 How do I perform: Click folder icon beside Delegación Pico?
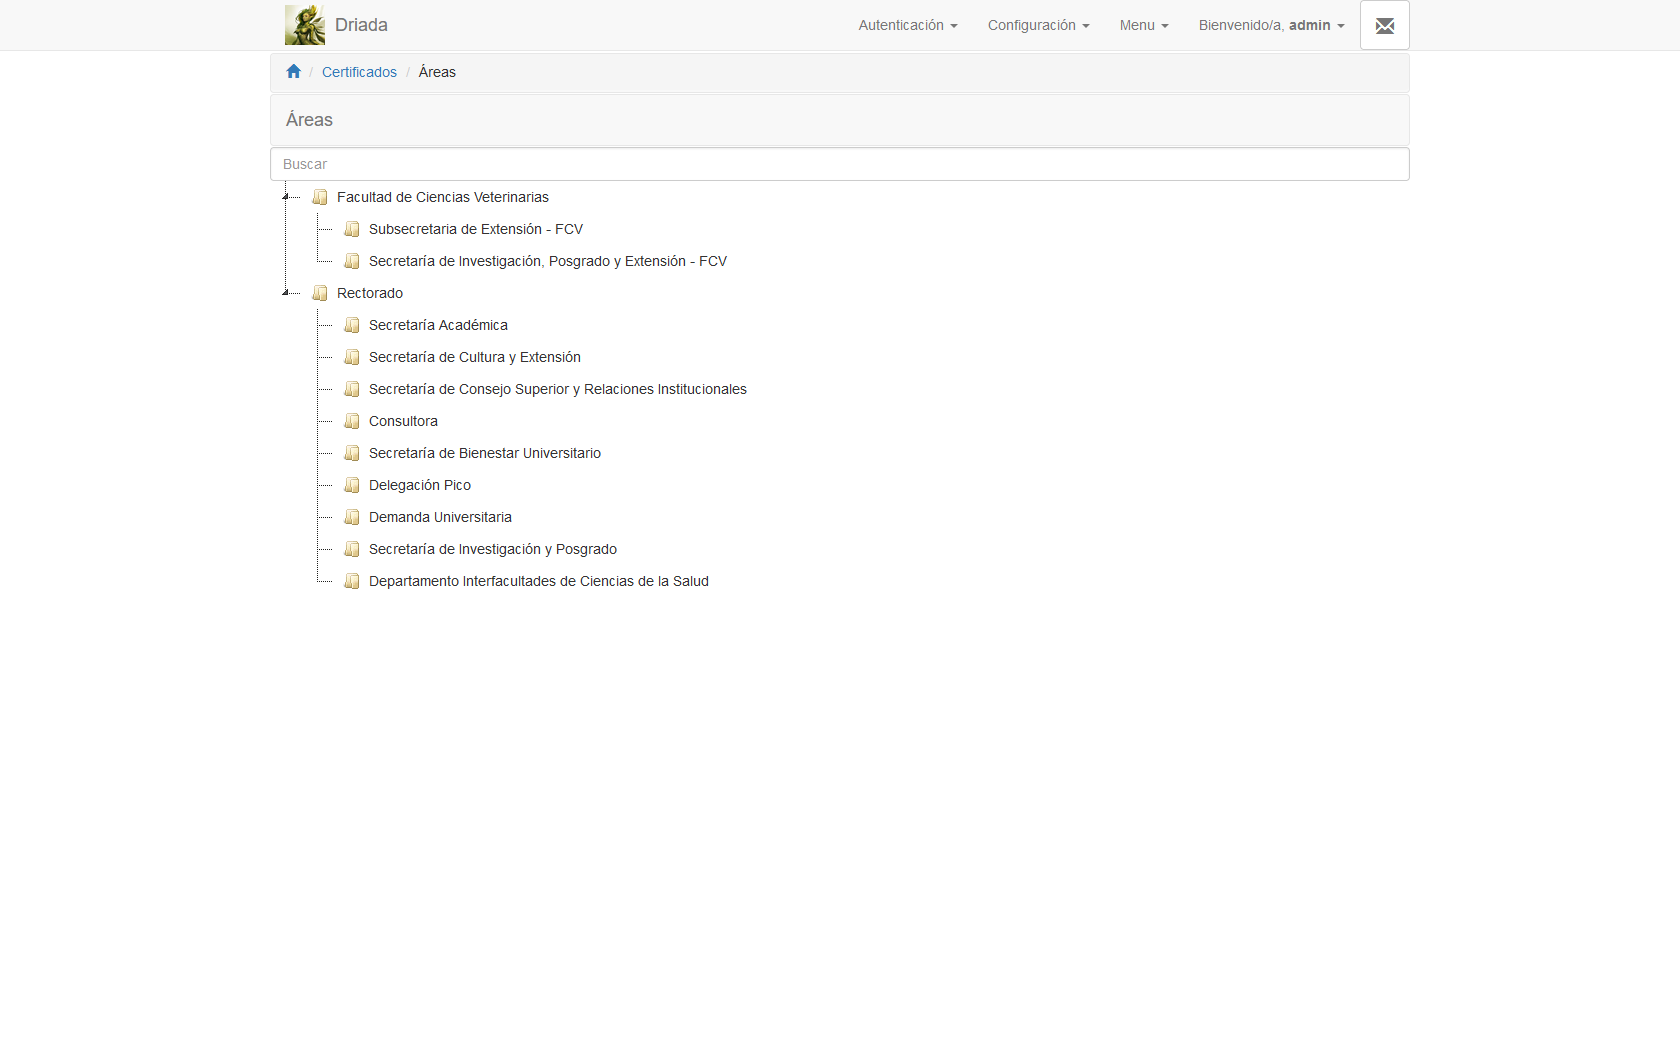[352, 486]
